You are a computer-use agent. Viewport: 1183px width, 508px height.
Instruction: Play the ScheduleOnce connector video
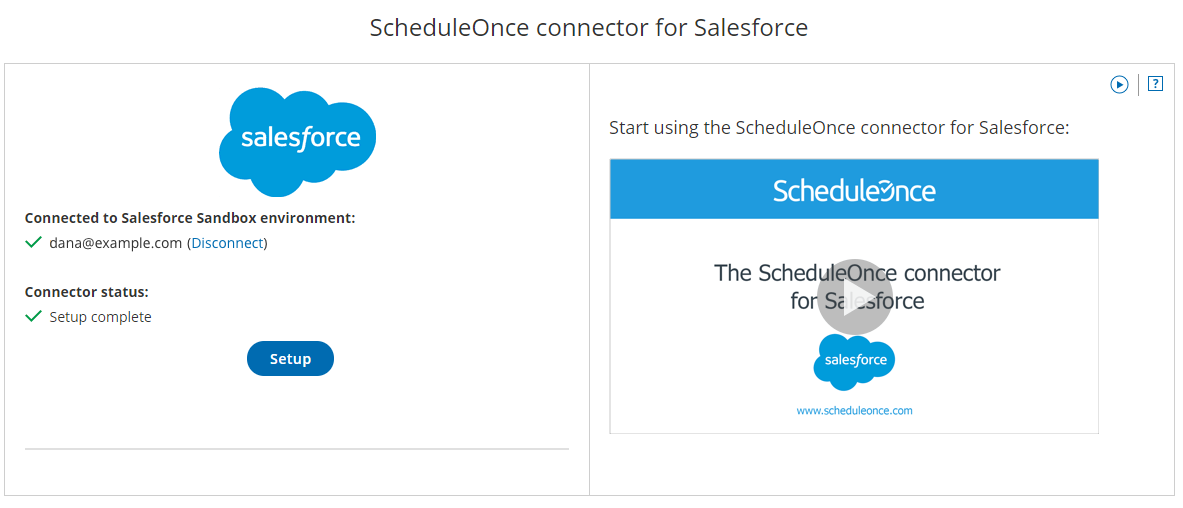point(854,297)
